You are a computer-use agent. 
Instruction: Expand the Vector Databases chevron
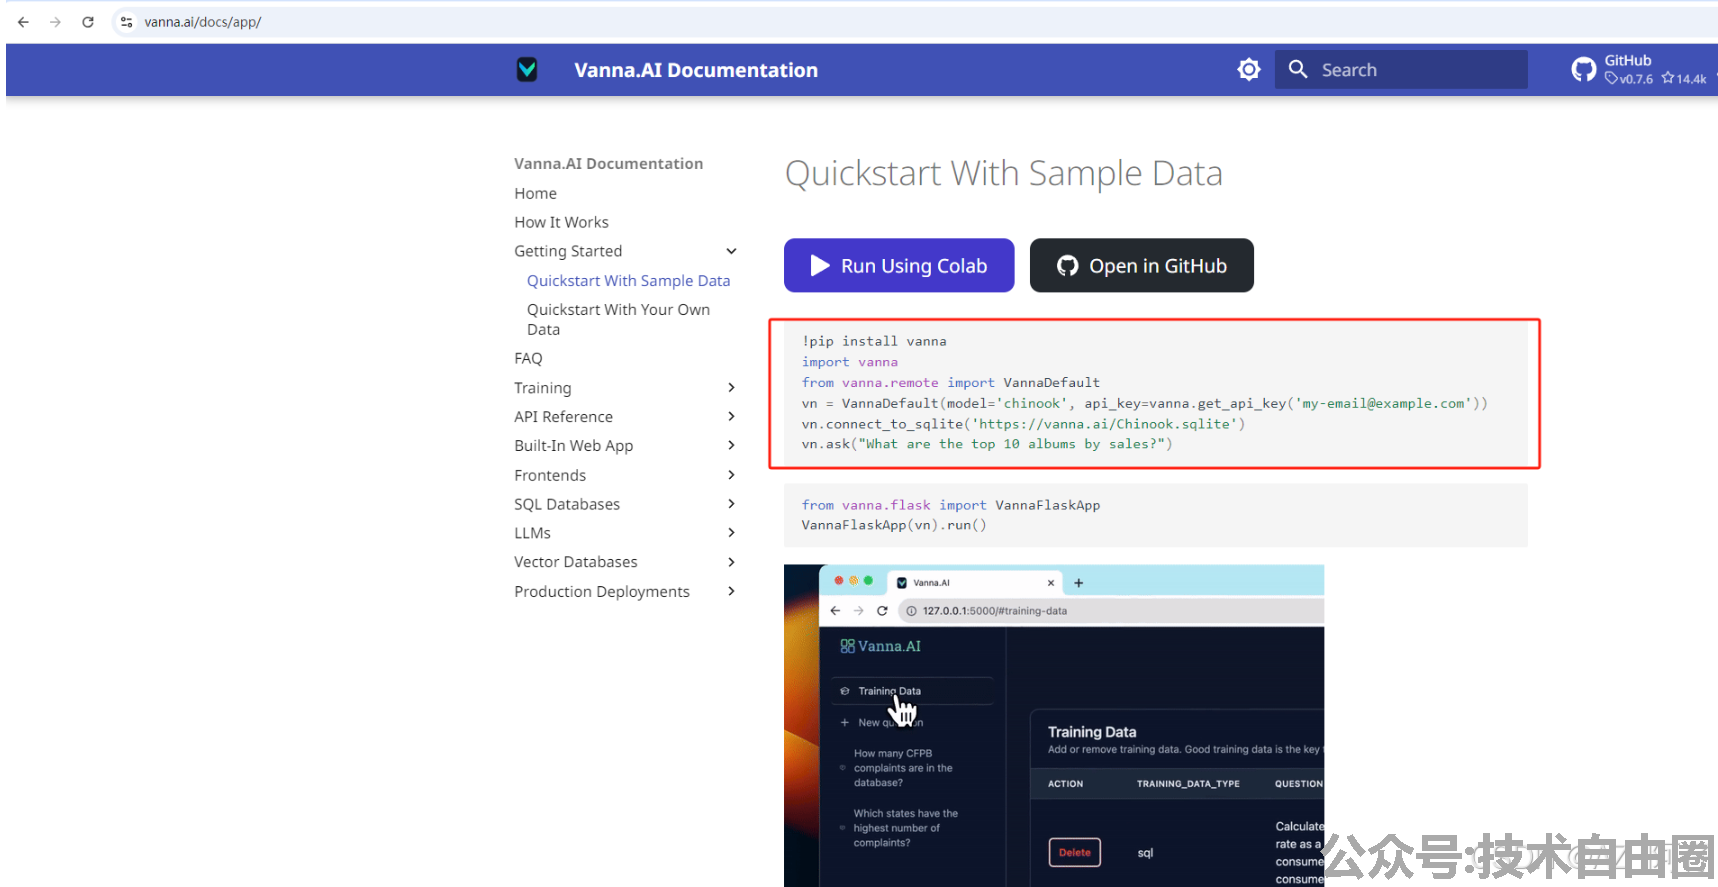pyautogui.click(x=731, y=562)
